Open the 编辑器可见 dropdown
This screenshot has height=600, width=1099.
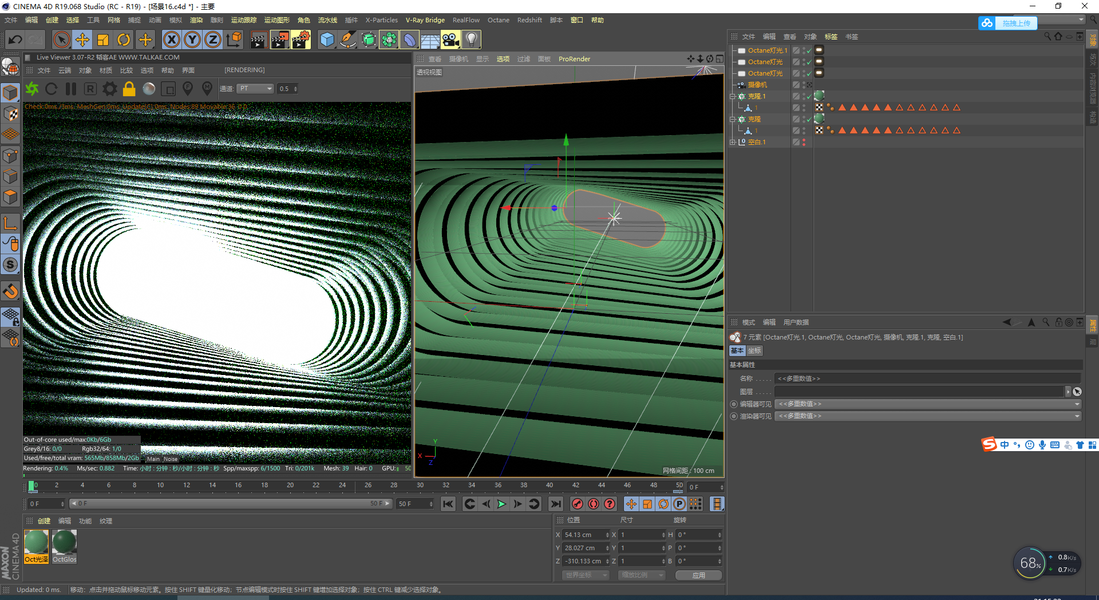pyautogui.click(x=928, y=404)
